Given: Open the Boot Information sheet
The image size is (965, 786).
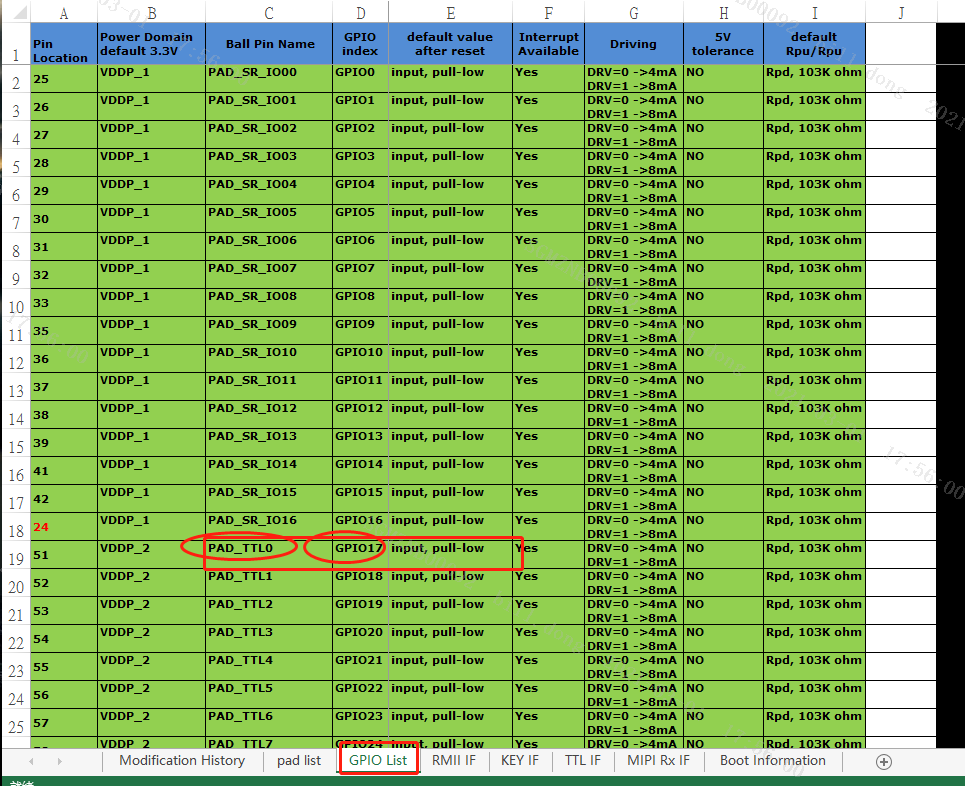Looking at the screenshot, I should click(772, 760).
